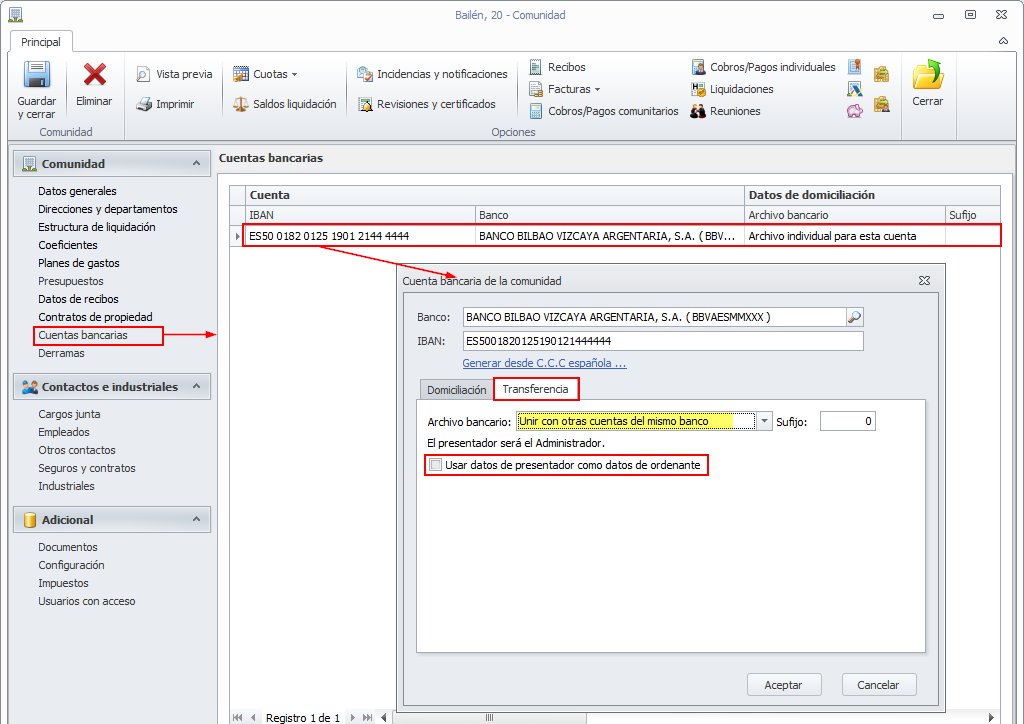
Task: Click the red X Eliminar icon
Action: pos(95,74)
